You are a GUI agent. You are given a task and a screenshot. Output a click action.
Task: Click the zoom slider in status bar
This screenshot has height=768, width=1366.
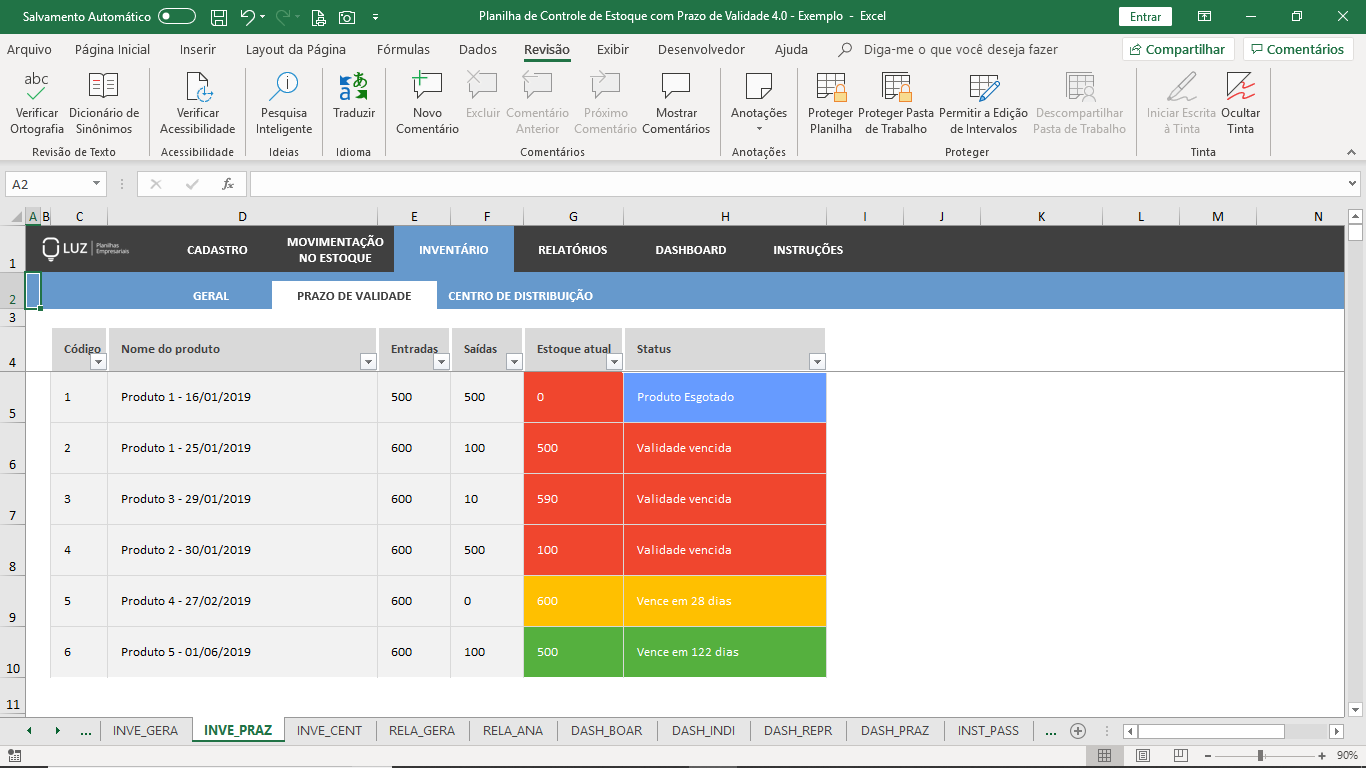click(x=1260, y=755)
